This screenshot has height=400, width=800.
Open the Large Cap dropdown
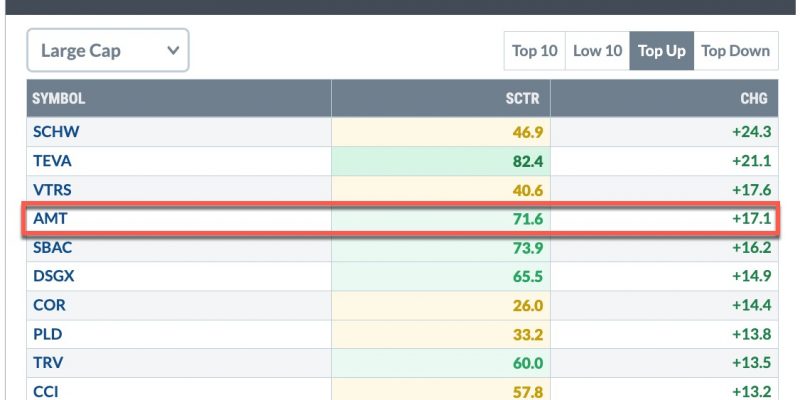pos(108,50)
